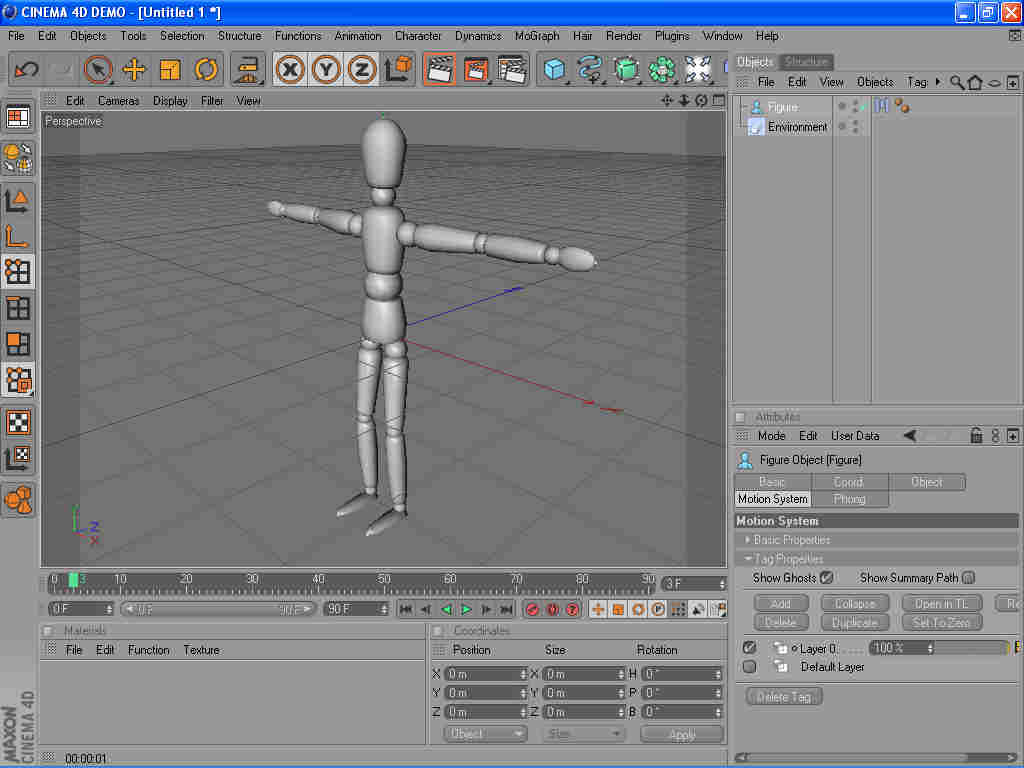Select the Texture Axis tool
Screen dimensions: 1024x768
pyautogui.click(x=18, y=458)
